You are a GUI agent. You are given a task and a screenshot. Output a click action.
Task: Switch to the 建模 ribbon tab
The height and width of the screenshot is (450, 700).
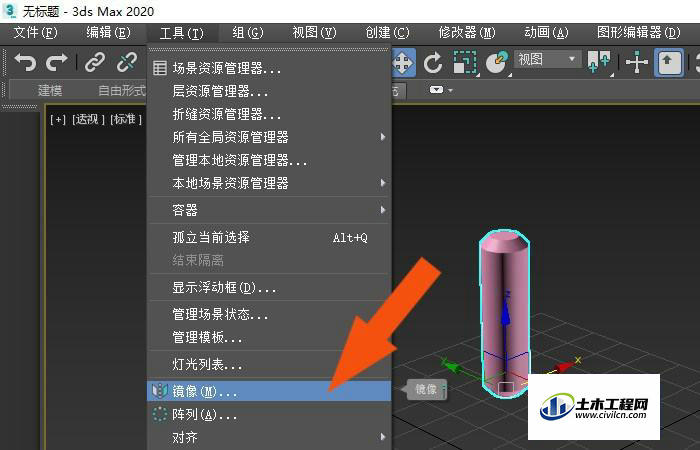50,91
